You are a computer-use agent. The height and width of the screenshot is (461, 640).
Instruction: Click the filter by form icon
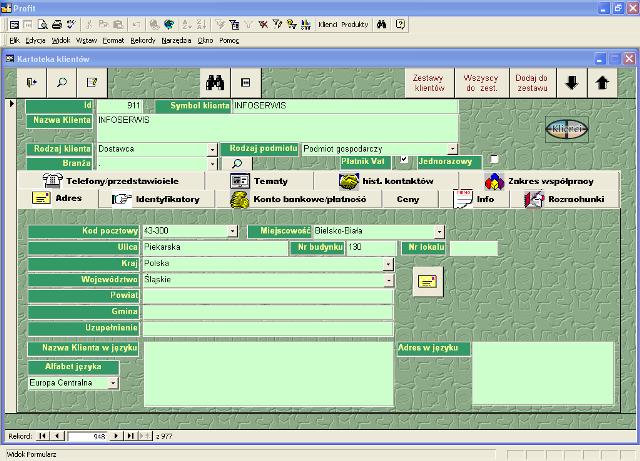pyautogui.click(x=234, y=24)
